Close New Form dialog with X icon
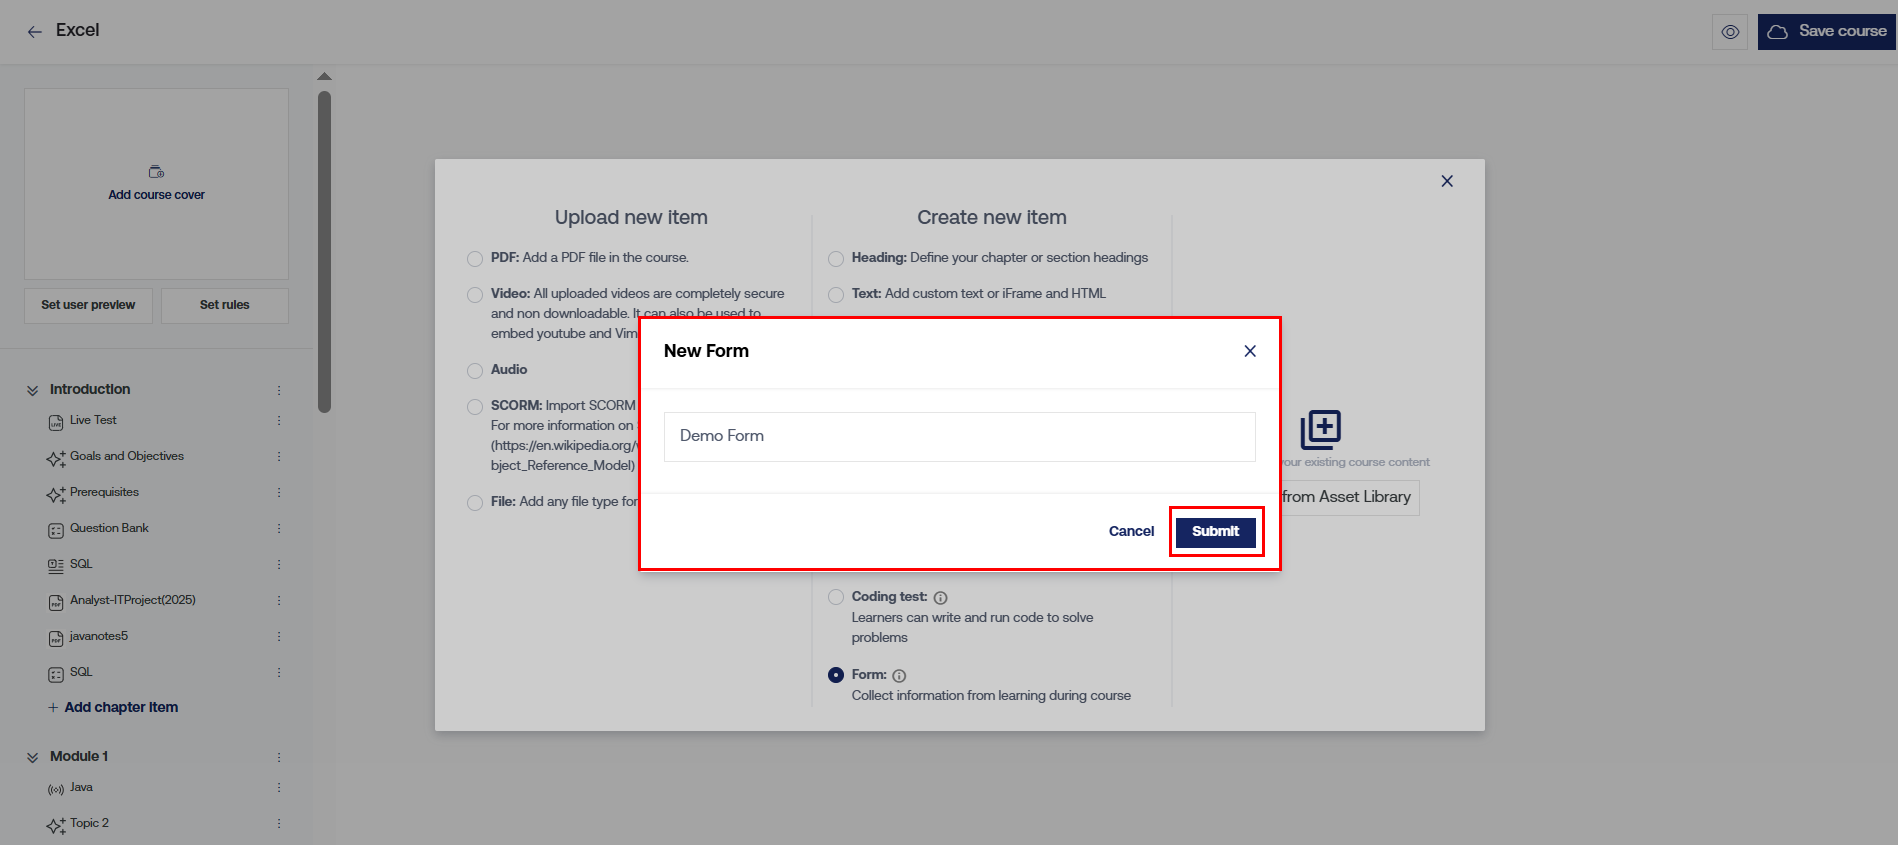This screenshot has width=1898, height=845. pos(1250,351)
